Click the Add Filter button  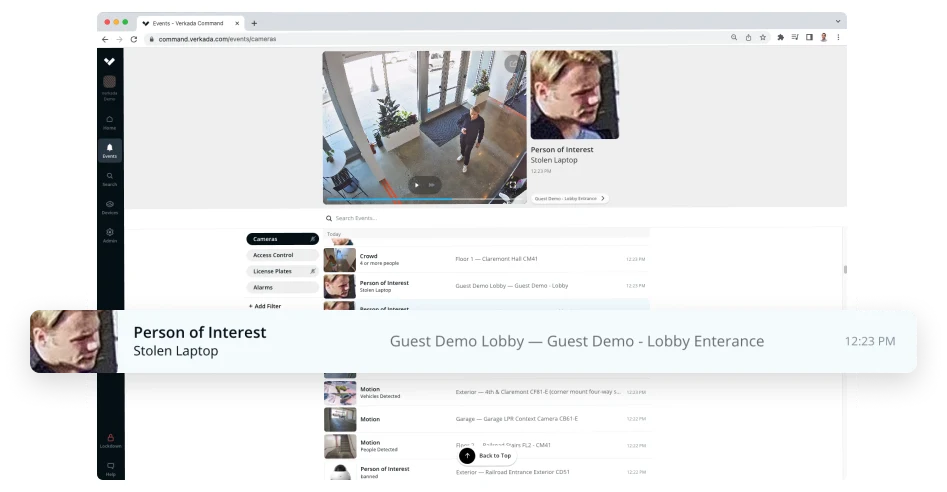click(x=265, y=306)
